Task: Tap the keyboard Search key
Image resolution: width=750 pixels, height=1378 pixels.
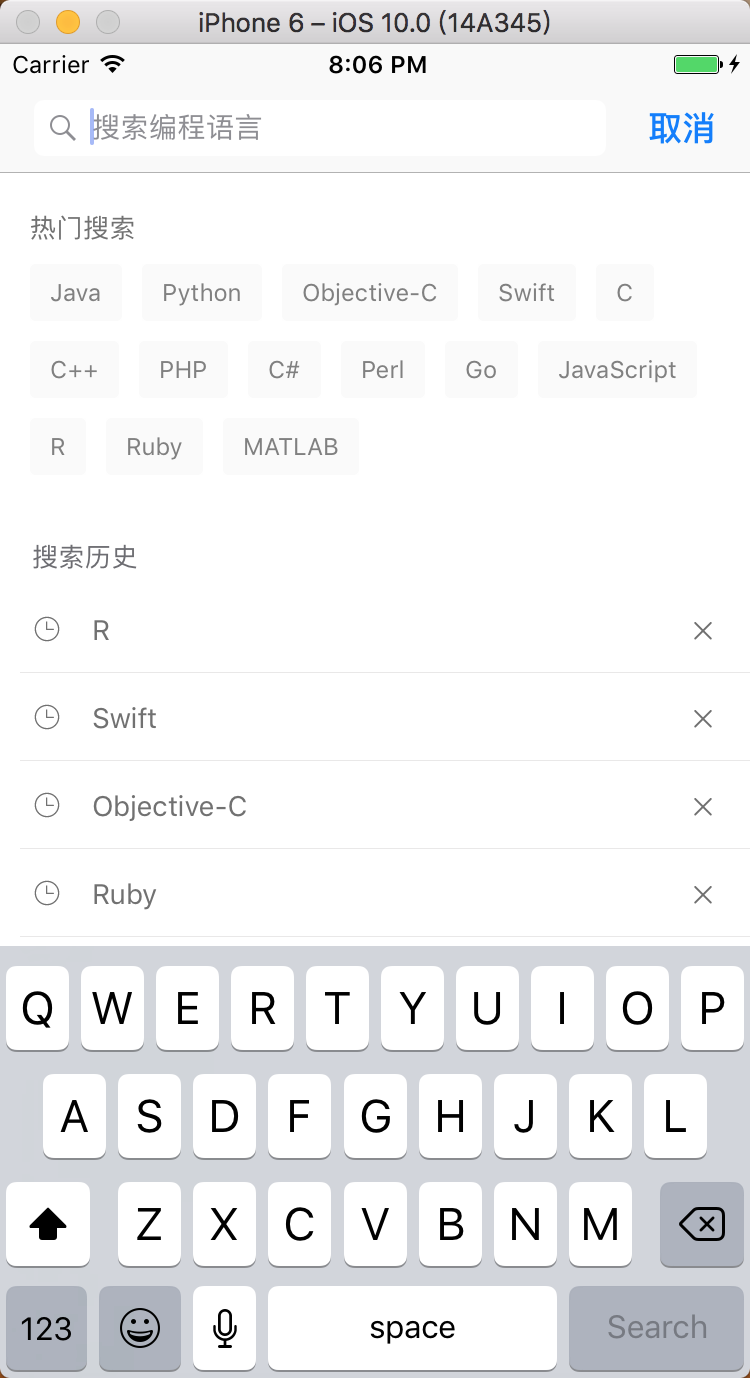Action: coord(656,1328)
